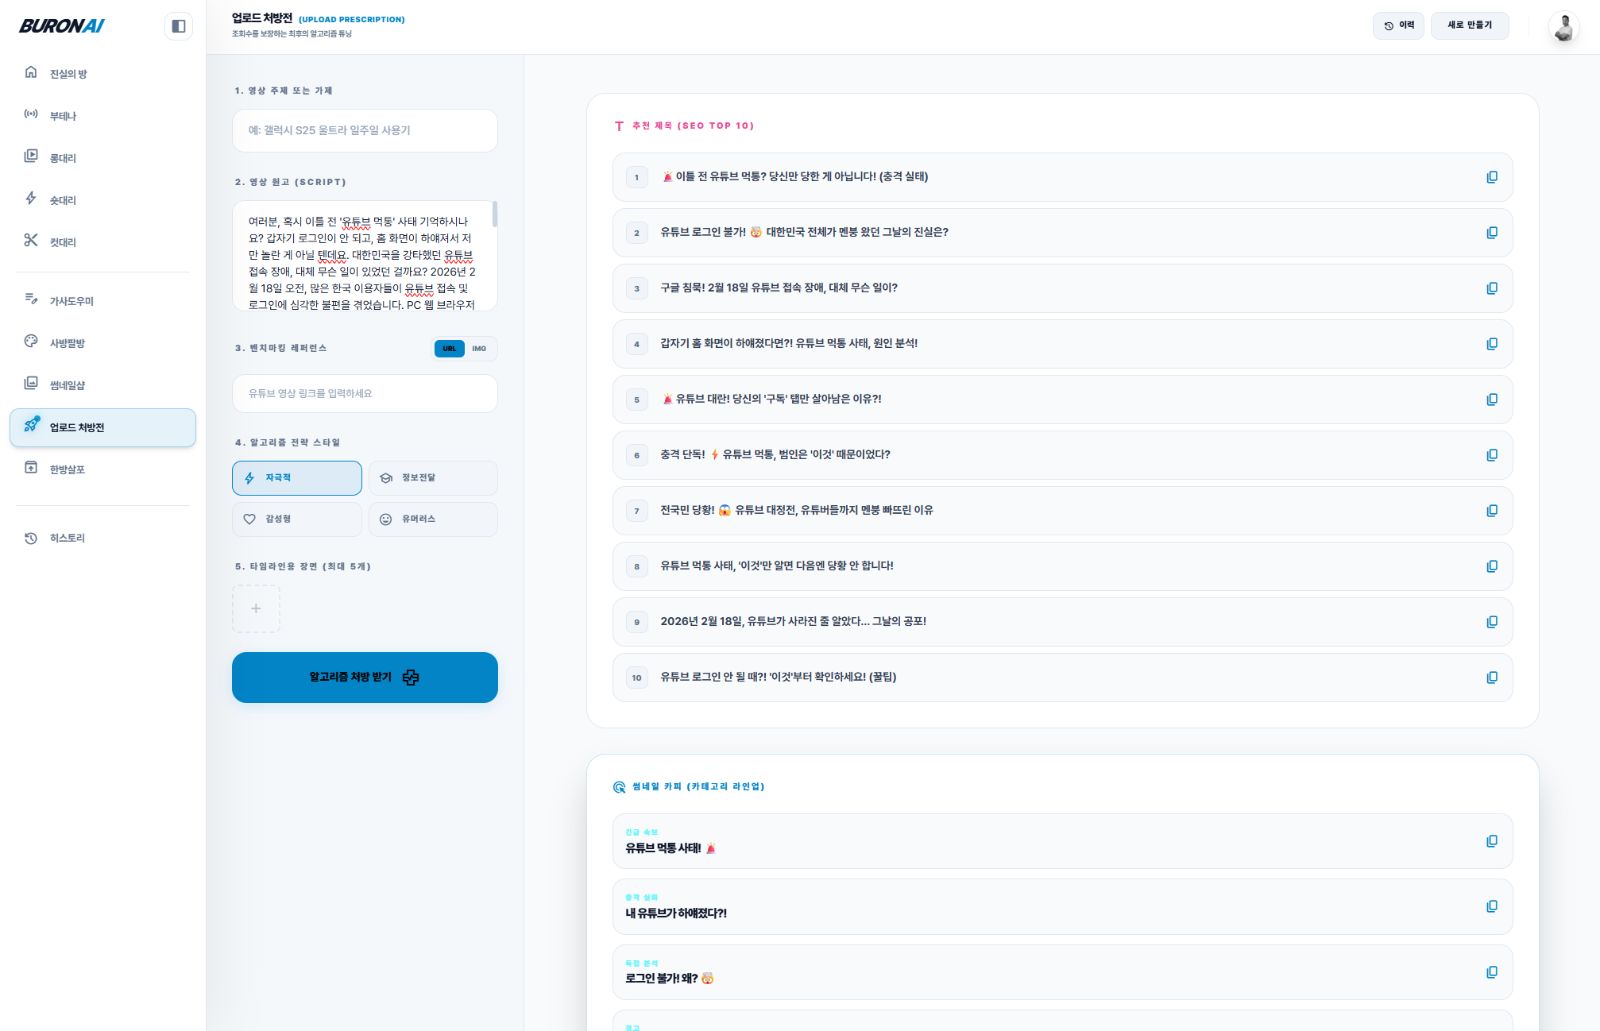The width and height of the screenshot is (1600, 1031).
Task: Copy title 3 '구글 침묵!' using its copy icon
Action: click(1491, 288)
